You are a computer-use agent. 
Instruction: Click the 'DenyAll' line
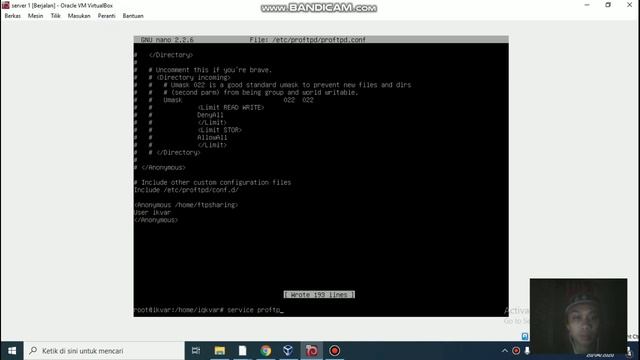coord(210,115)
